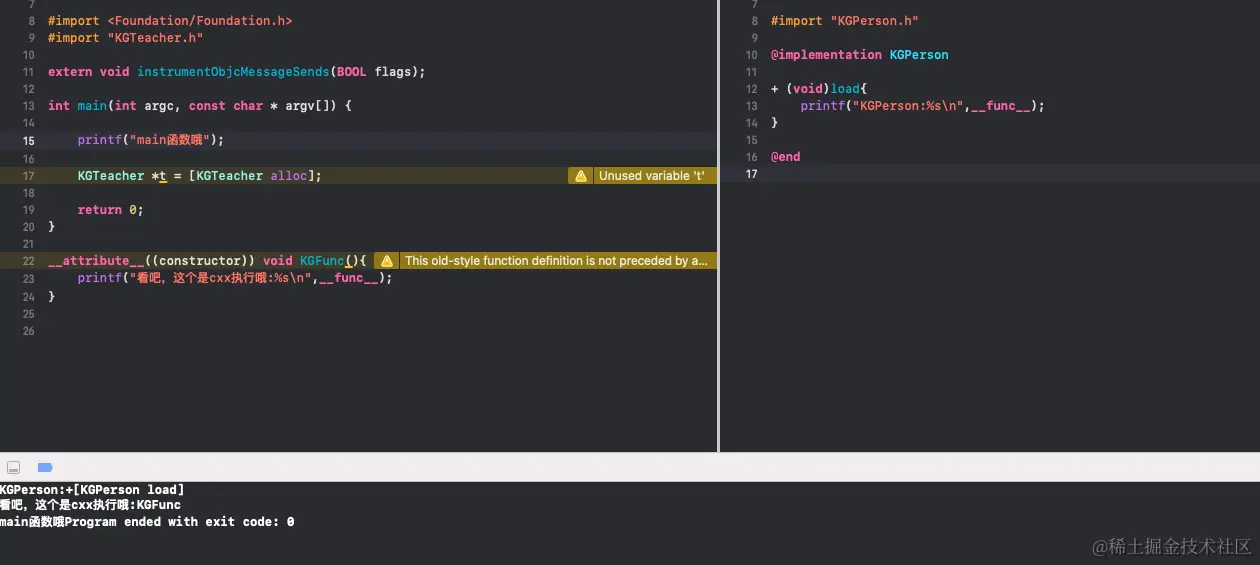Click highlighted line number 17 in the right editor

click(x=751, y=174)
